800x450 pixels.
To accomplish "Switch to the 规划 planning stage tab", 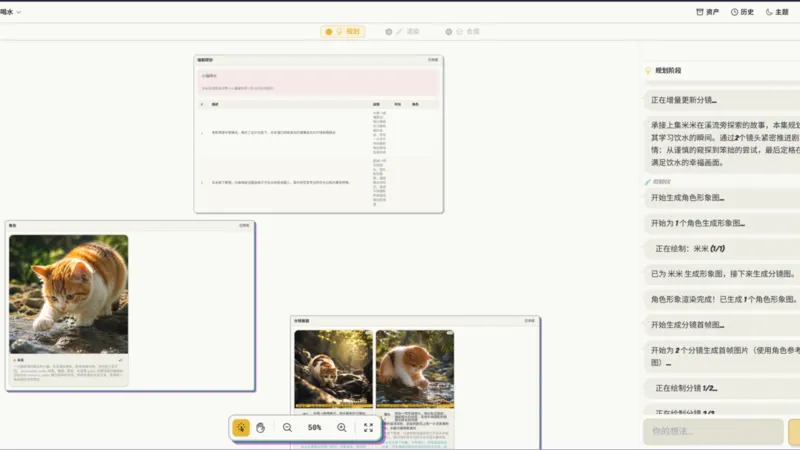I will point(343,32).
